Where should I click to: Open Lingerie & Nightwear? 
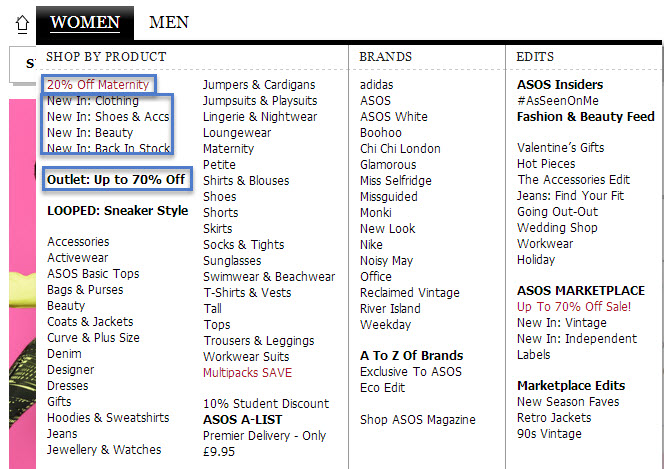260,117
